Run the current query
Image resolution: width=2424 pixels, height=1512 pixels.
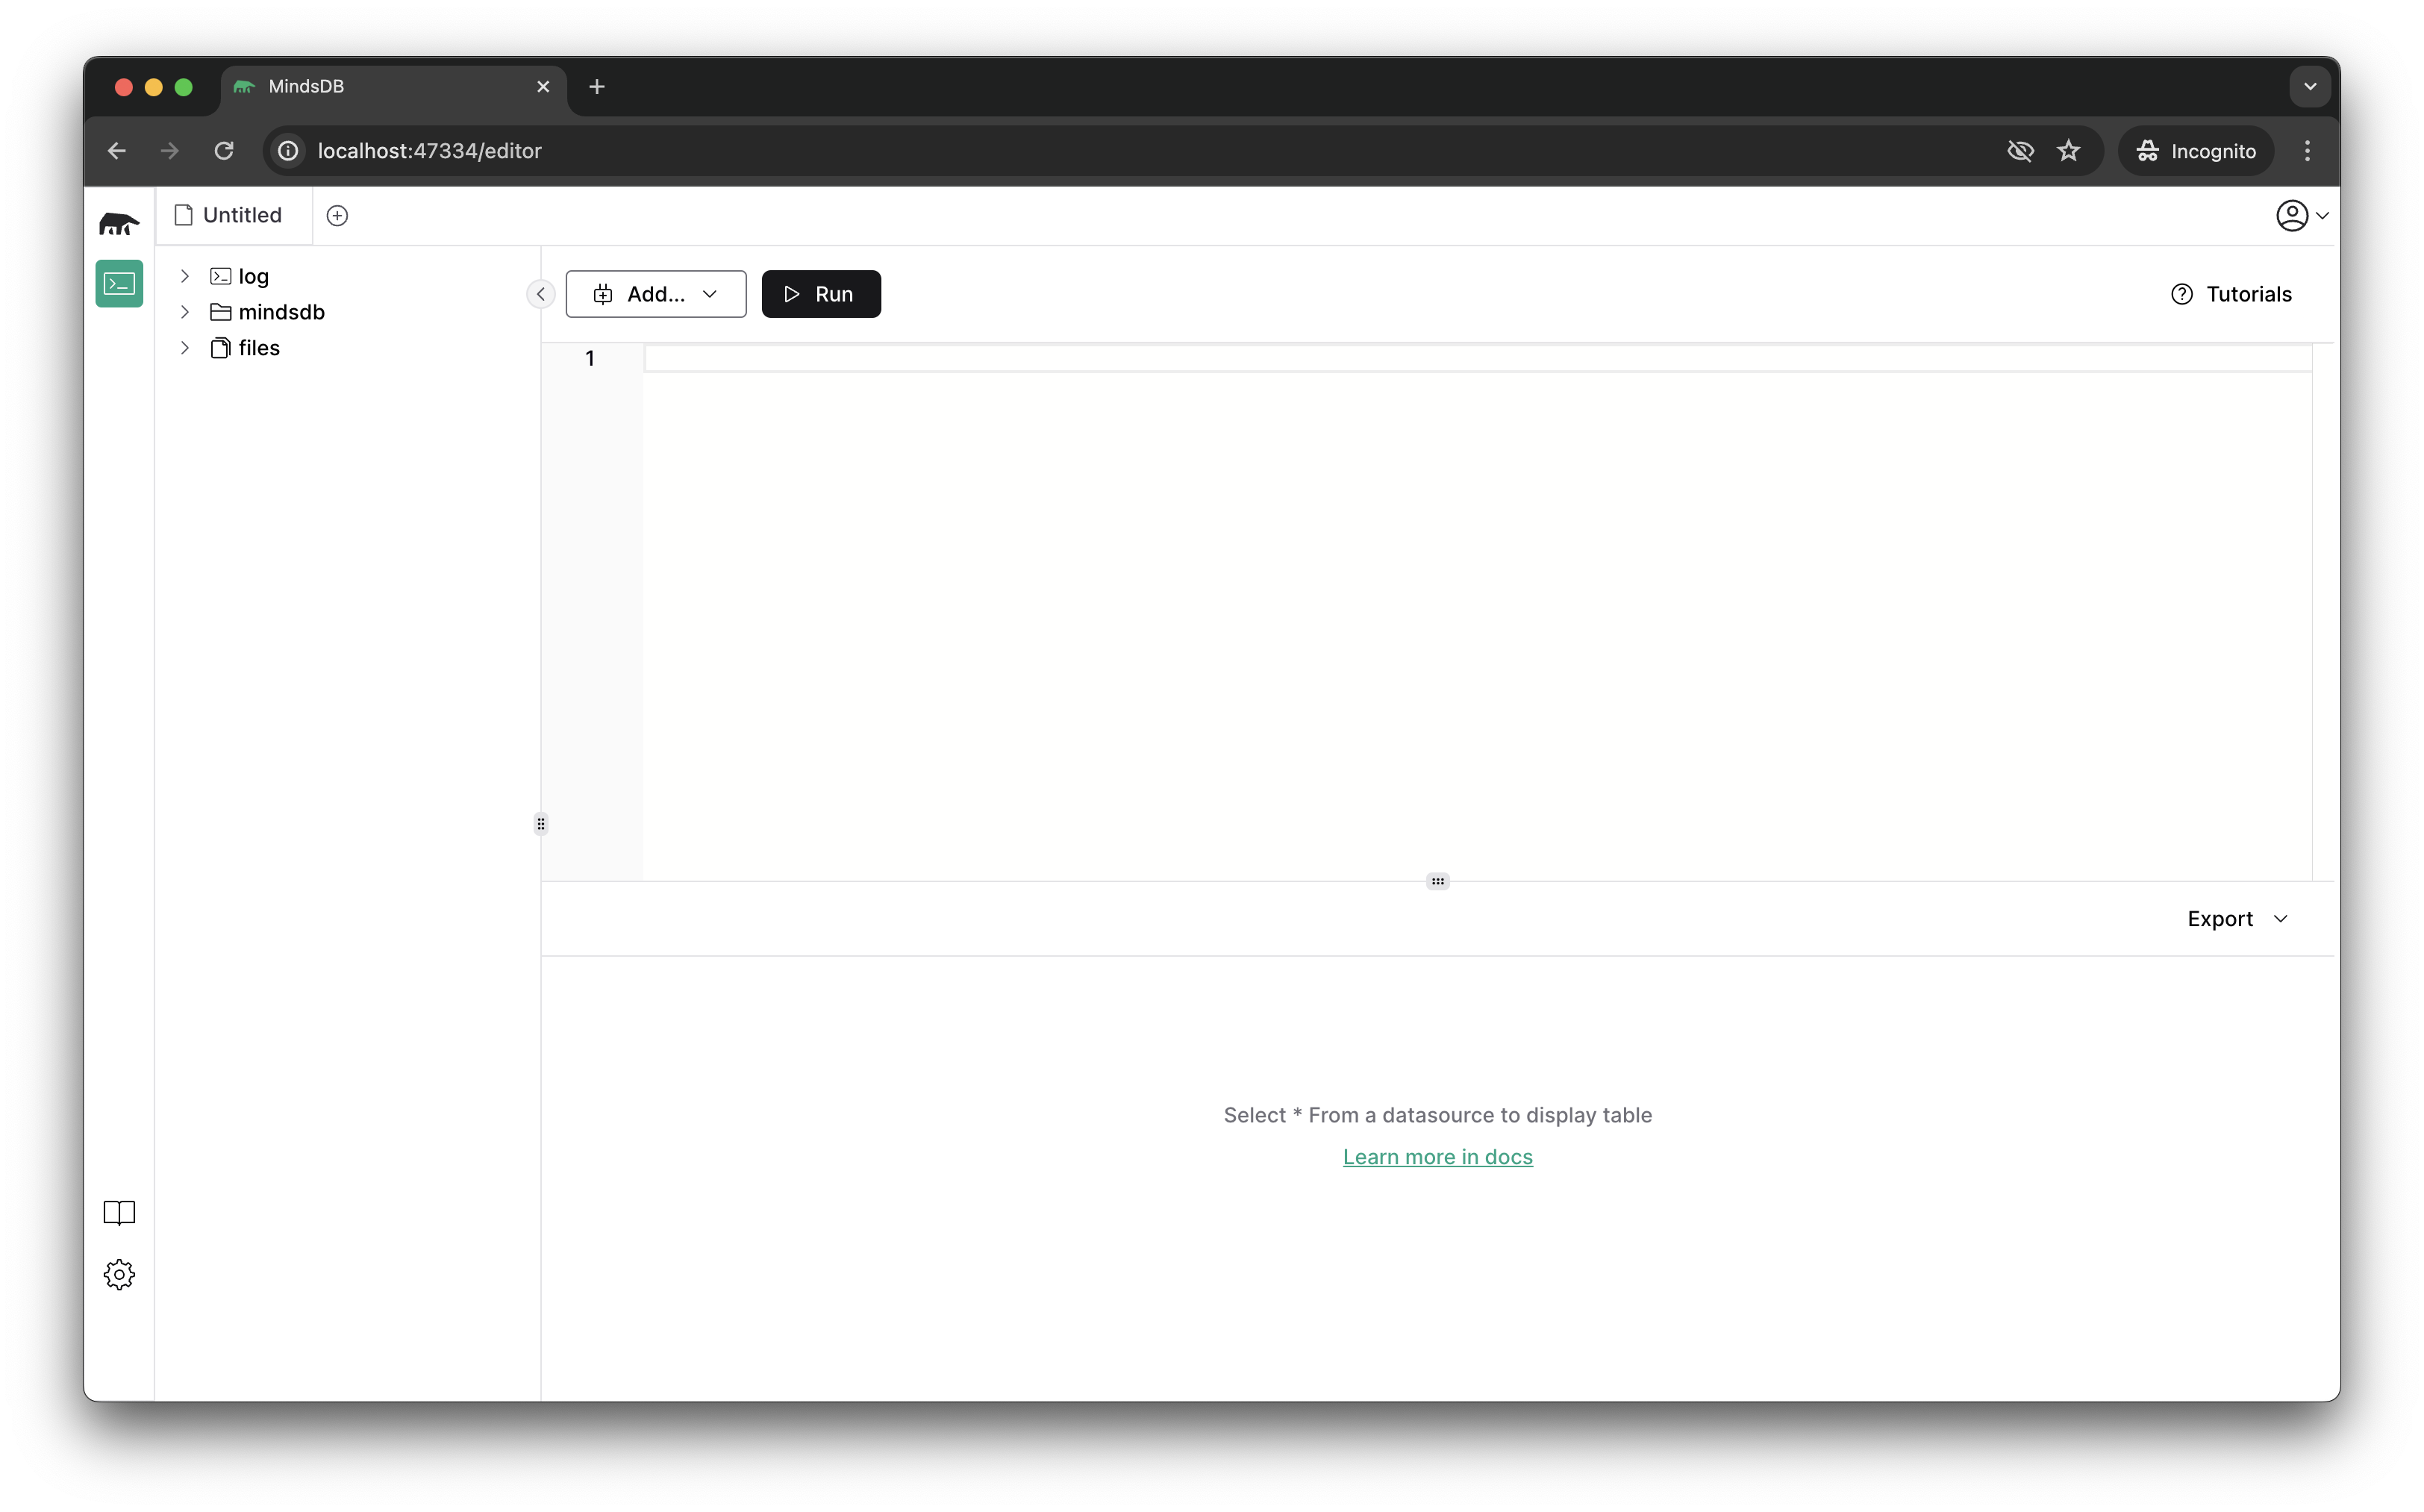tap(820, 293)
